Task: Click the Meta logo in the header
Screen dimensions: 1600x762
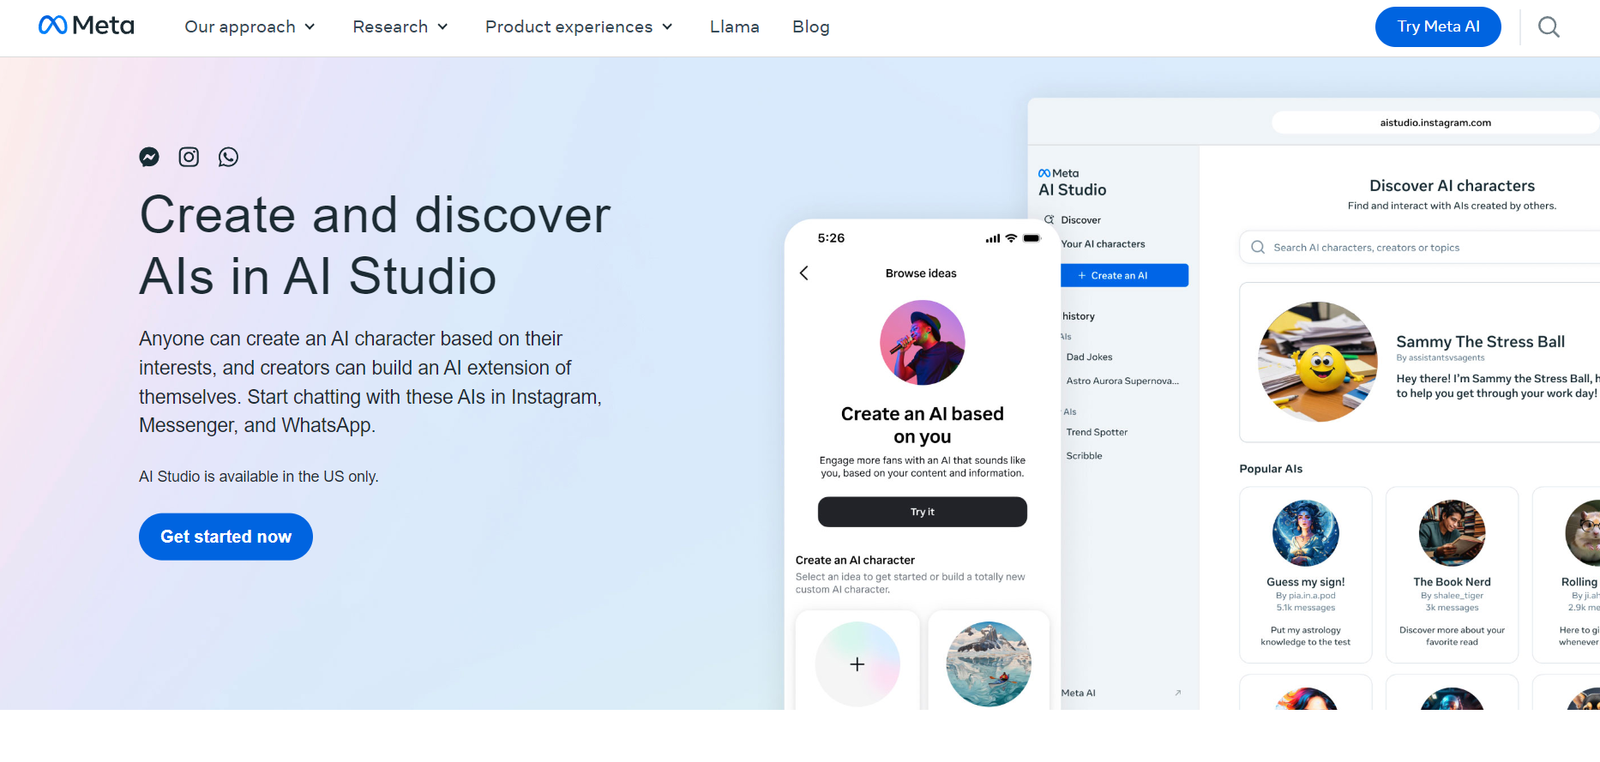Action: pos(86,26)
